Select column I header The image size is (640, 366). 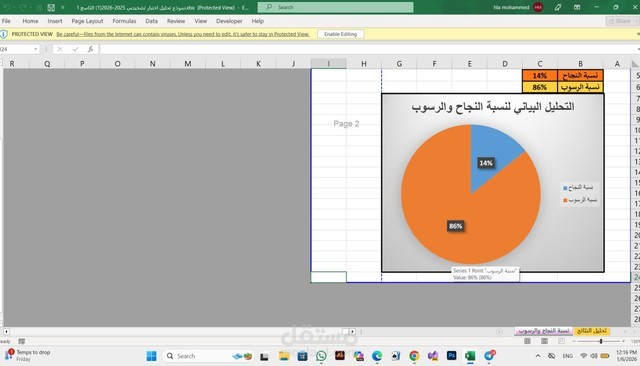pos(329,64)
